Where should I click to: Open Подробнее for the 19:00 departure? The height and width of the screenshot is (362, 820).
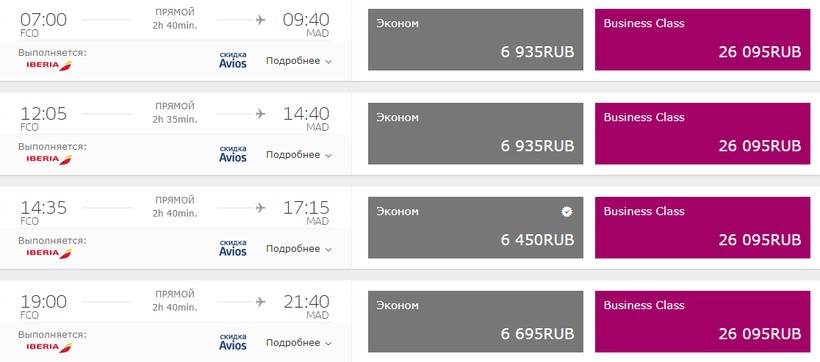[x=299, y=343]
